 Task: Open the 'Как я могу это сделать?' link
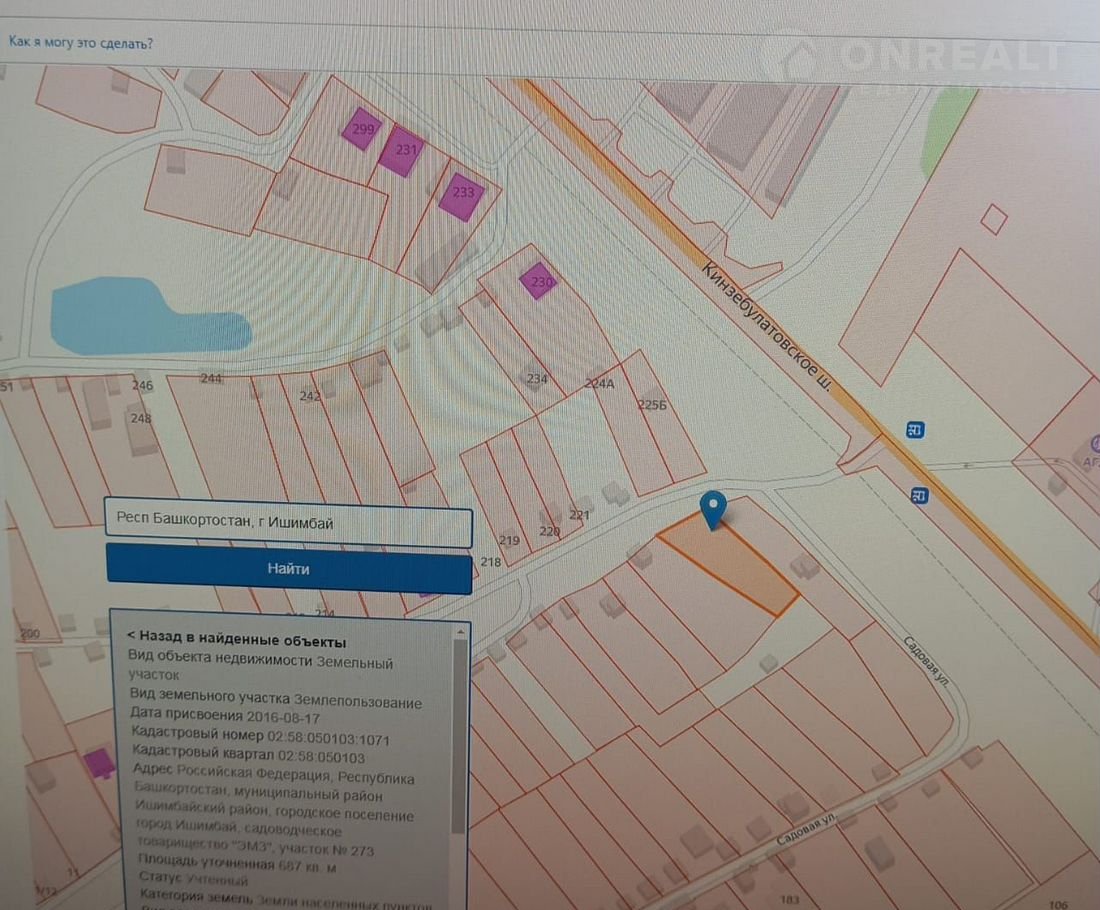pos(81,43)
